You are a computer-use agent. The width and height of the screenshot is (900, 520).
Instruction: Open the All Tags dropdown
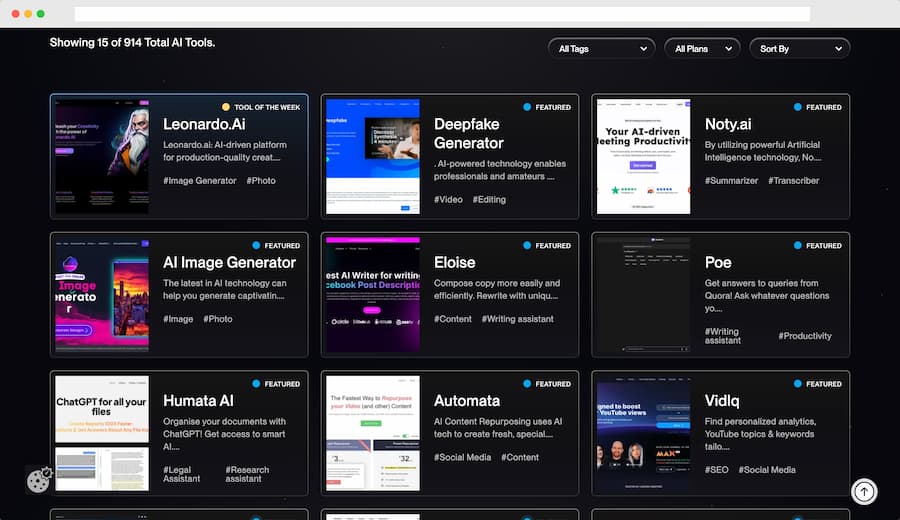[601, 49]
